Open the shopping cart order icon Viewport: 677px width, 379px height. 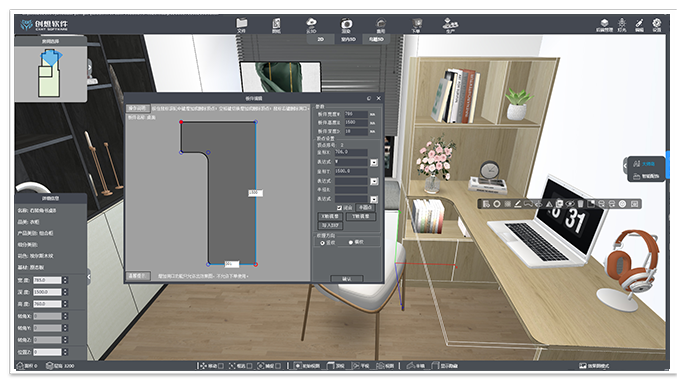click(416, 25)
